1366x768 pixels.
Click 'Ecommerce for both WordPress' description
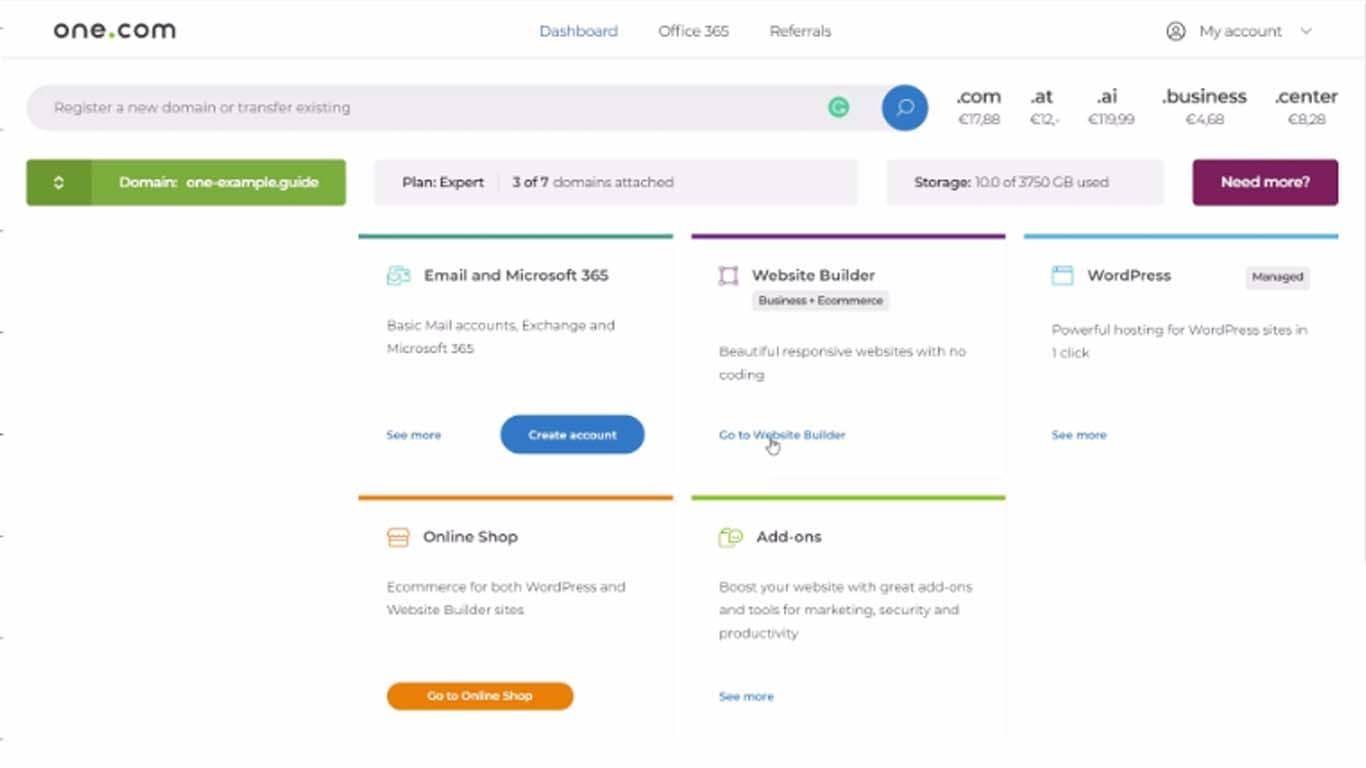tap(506, 598)
